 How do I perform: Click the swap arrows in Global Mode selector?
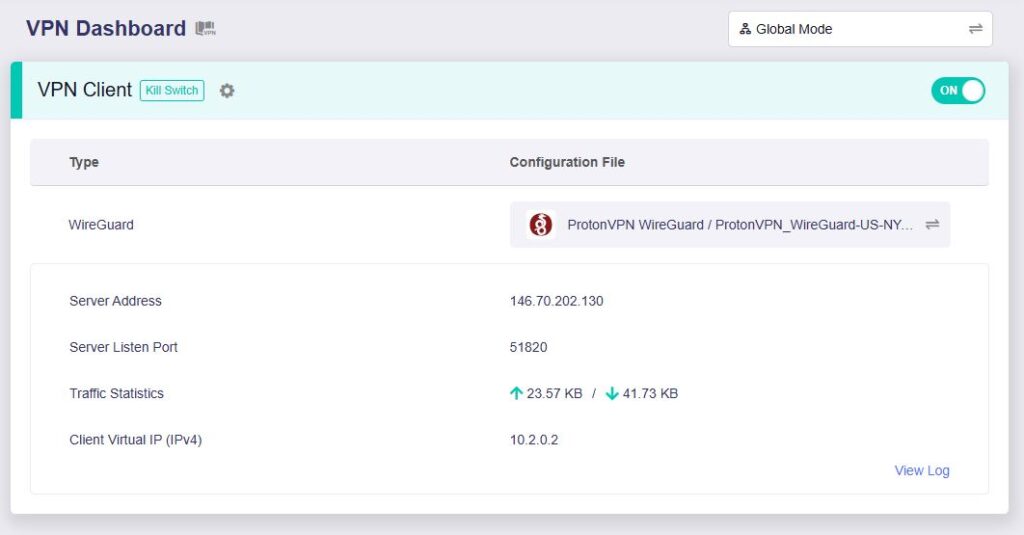(975, 29)
